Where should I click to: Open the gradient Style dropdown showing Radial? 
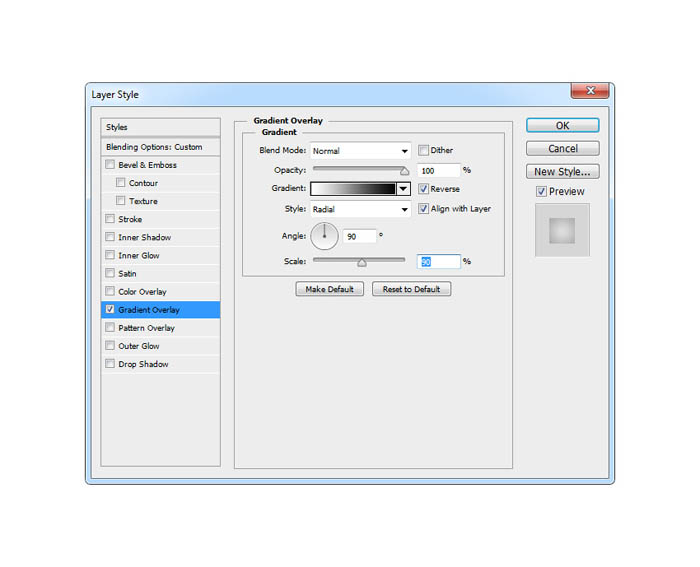360,209
